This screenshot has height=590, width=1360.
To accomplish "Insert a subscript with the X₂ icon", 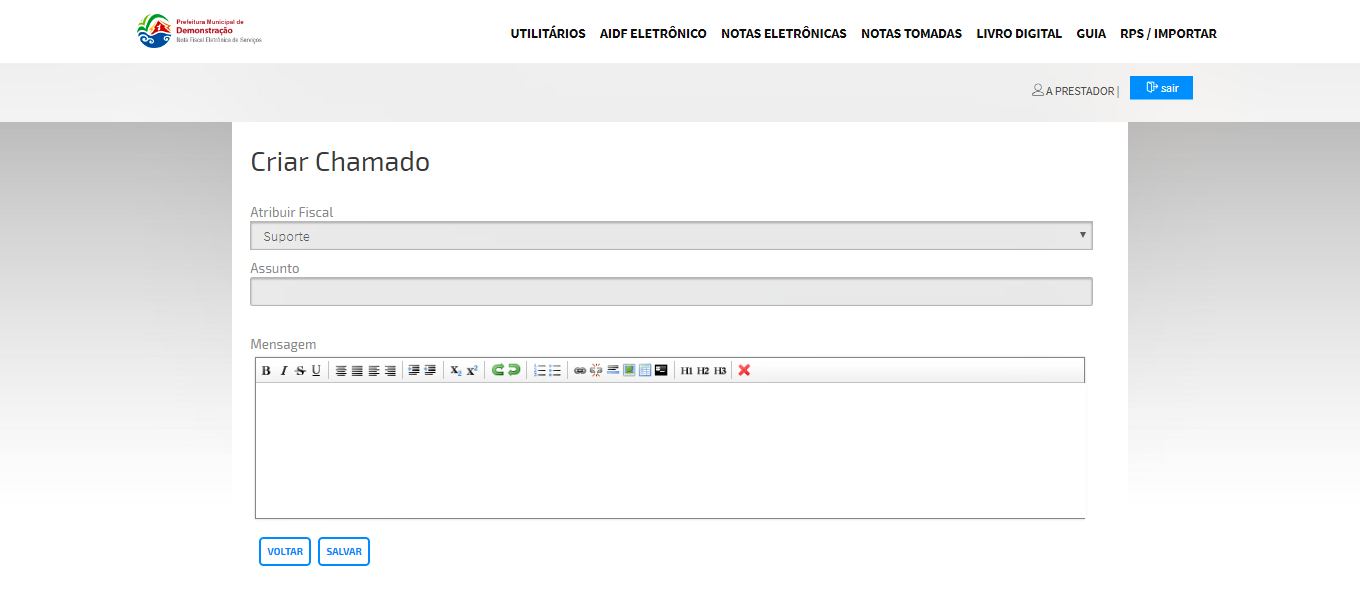I will pyautogui.click(x=456, y=371).
